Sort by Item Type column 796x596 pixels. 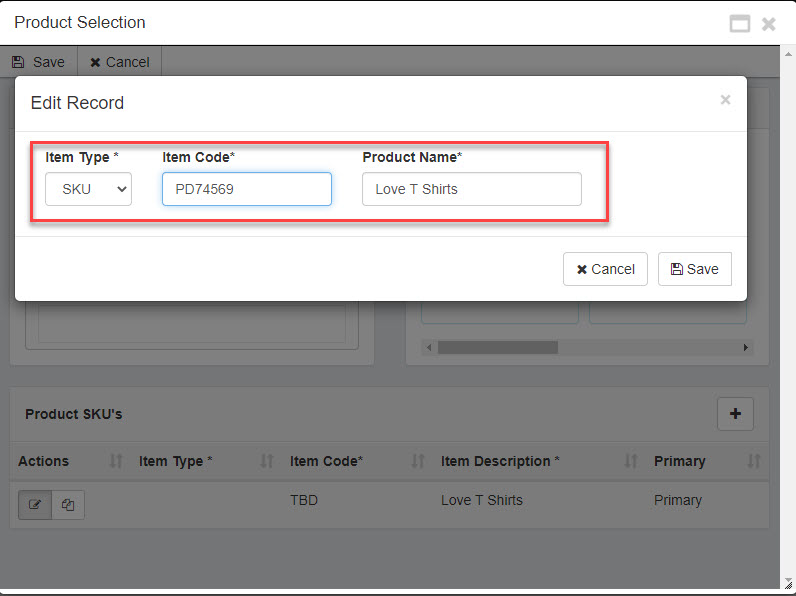click(x=267, y=461)
